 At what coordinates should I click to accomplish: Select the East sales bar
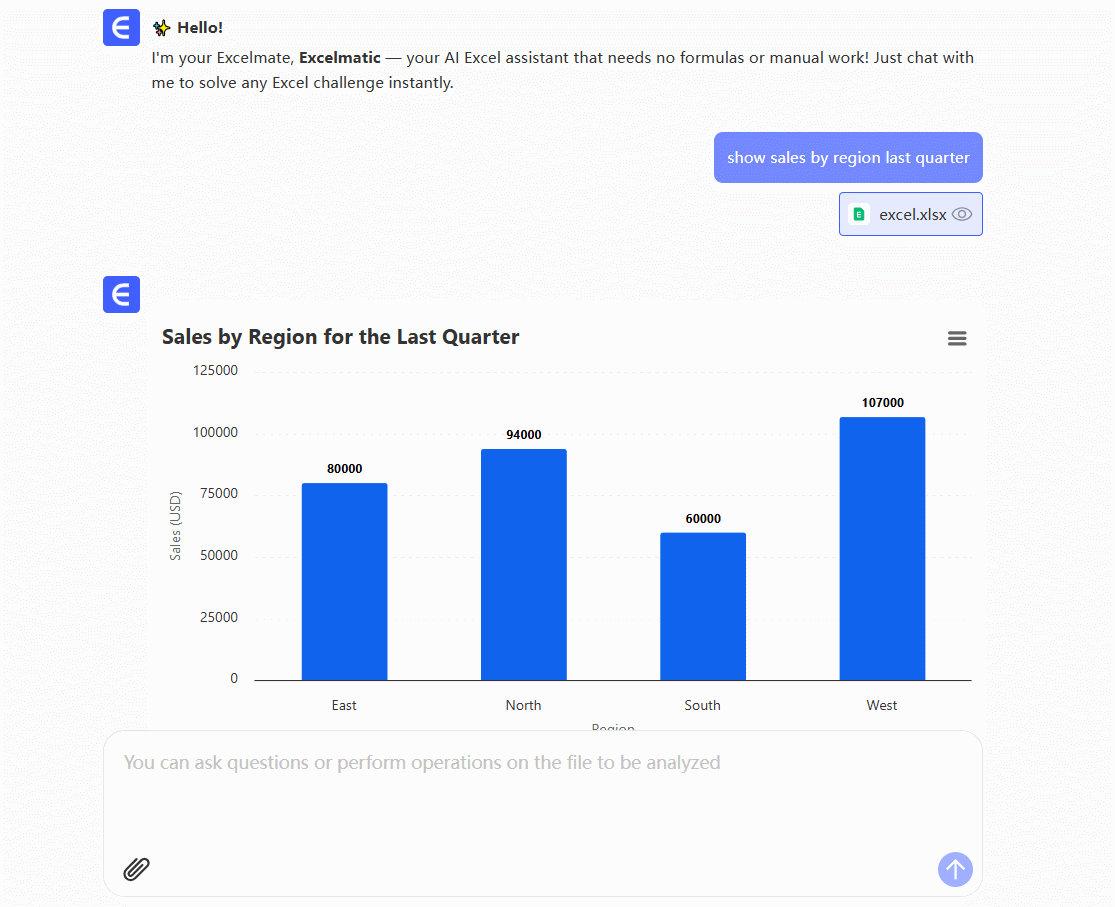pos(344,582)
